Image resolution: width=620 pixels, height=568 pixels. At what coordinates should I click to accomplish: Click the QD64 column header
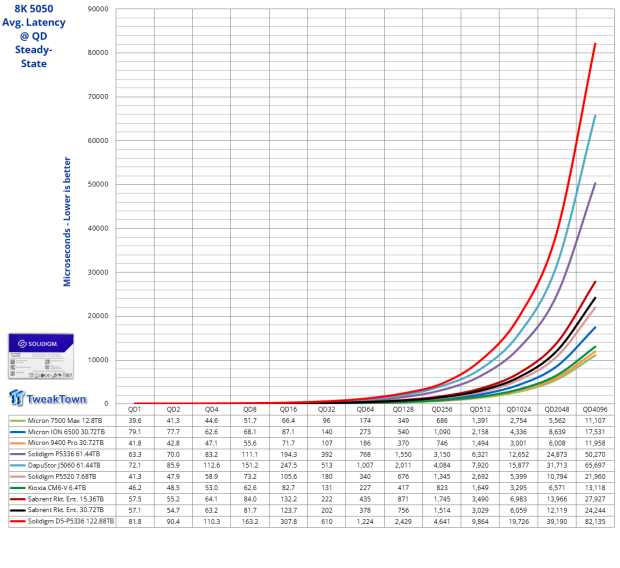click(365, 409)
